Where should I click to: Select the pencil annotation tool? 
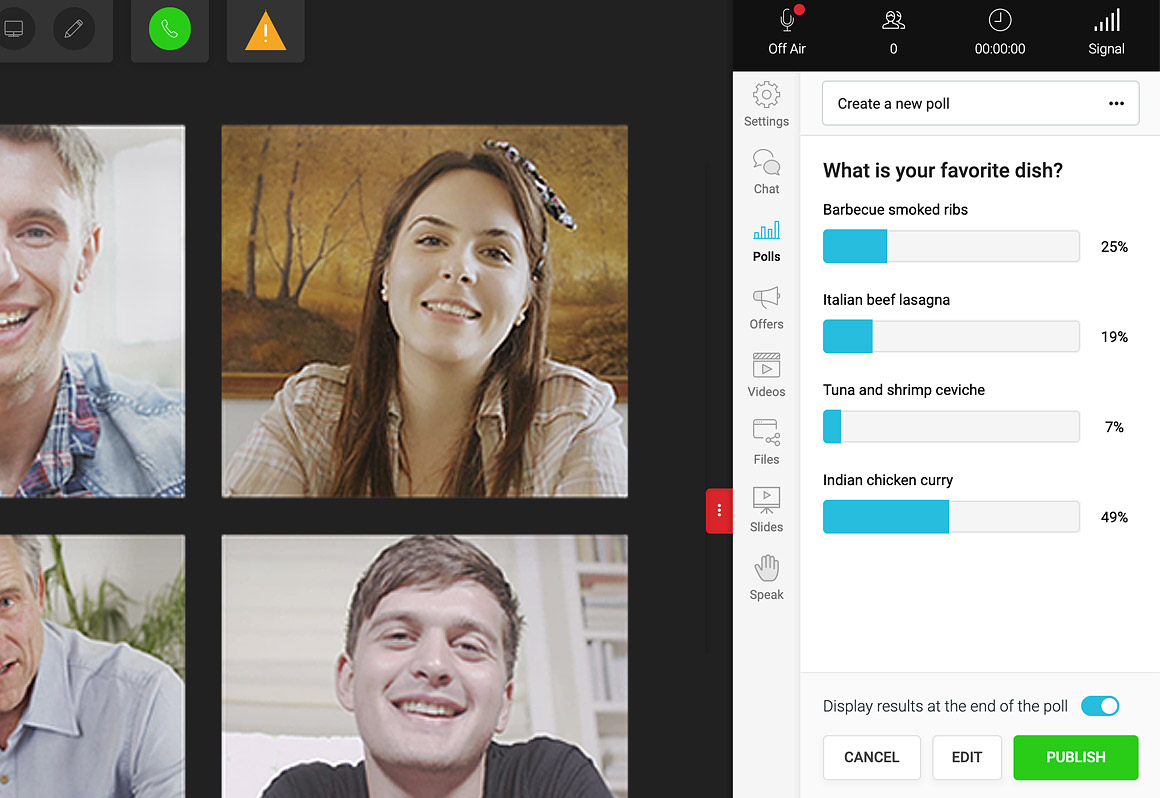(73, 29)
